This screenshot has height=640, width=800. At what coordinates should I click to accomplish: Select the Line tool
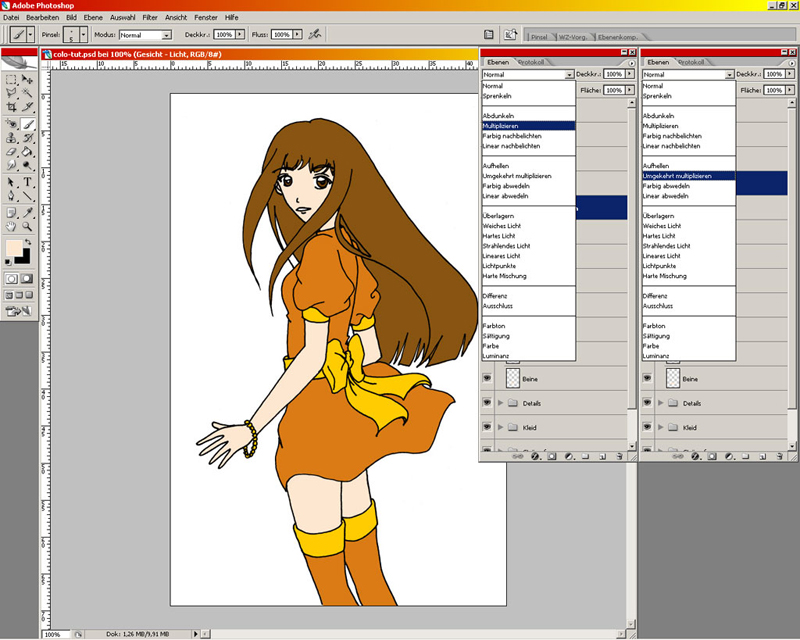point(28,196)
